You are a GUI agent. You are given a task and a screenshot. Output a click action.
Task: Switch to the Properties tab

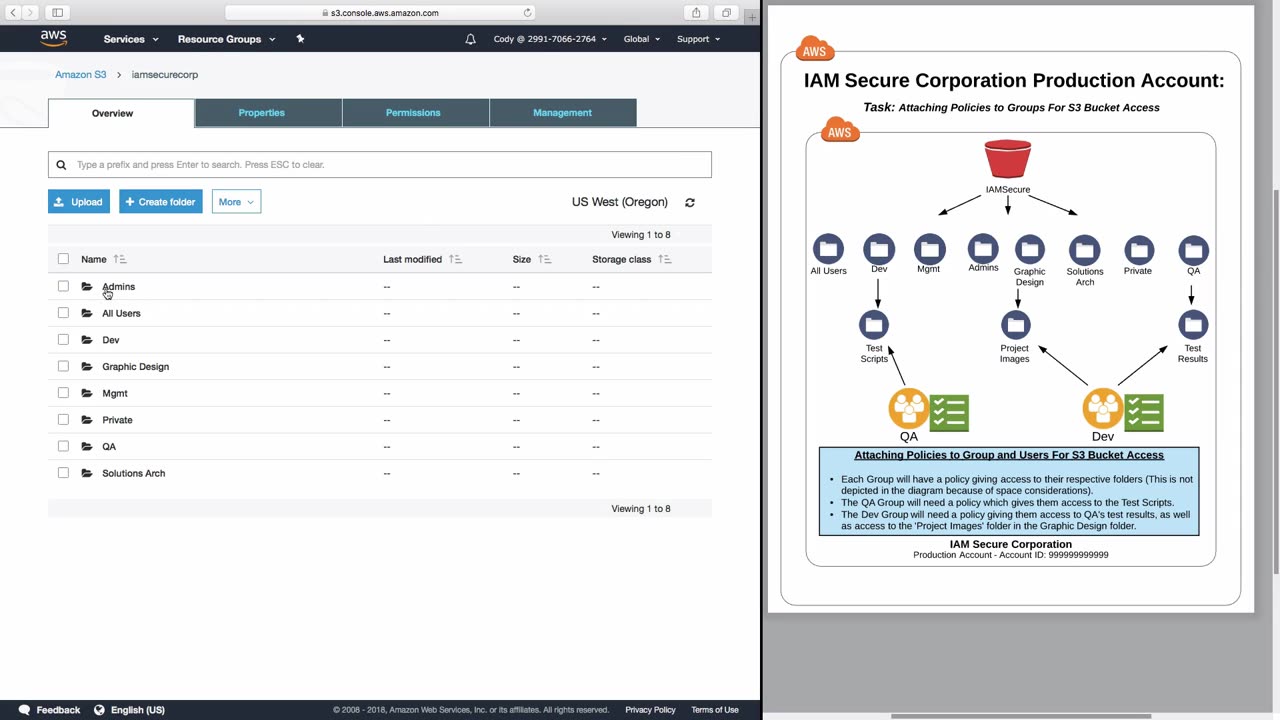pyautogui.click(x=268, y=113)
